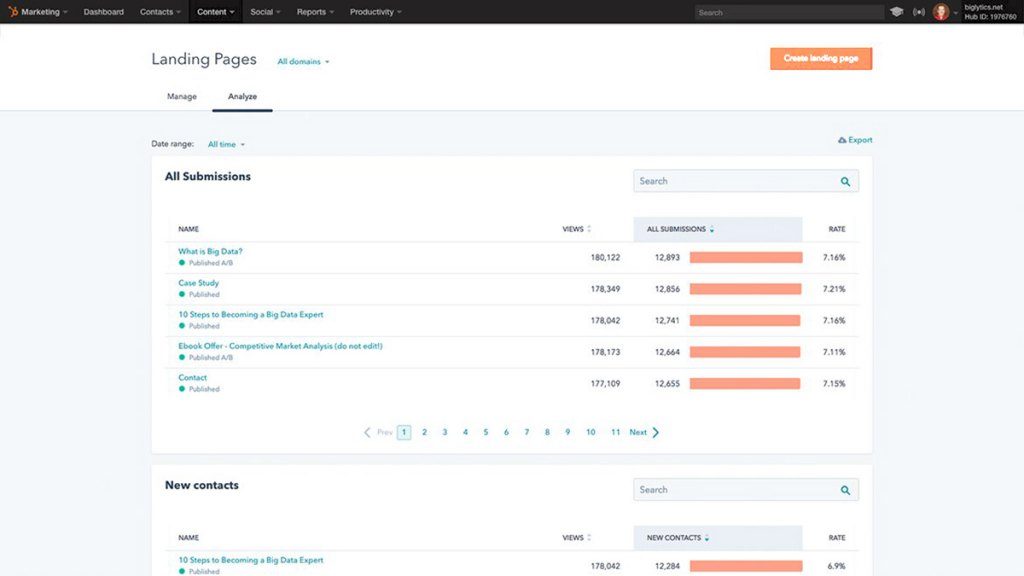Click the submissions bar for Contact row
Screen dimensions: 1024x576
tap(745, 383)
